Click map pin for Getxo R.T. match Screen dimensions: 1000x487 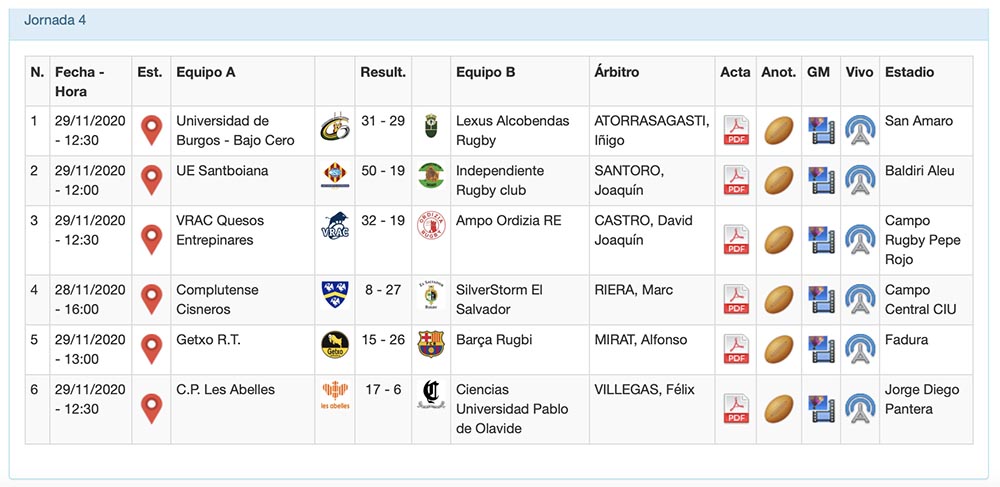click(x=151, y=349)
